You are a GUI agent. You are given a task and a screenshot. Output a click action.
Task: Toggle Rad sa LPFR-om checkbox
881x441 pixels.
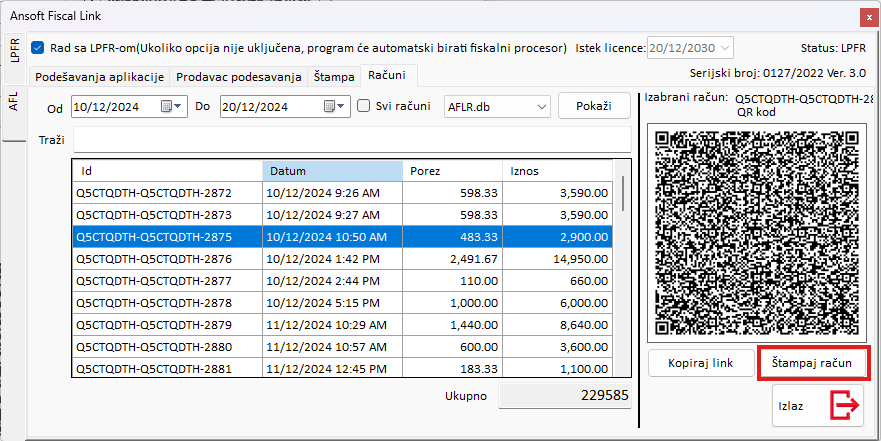tap(38, 48)
